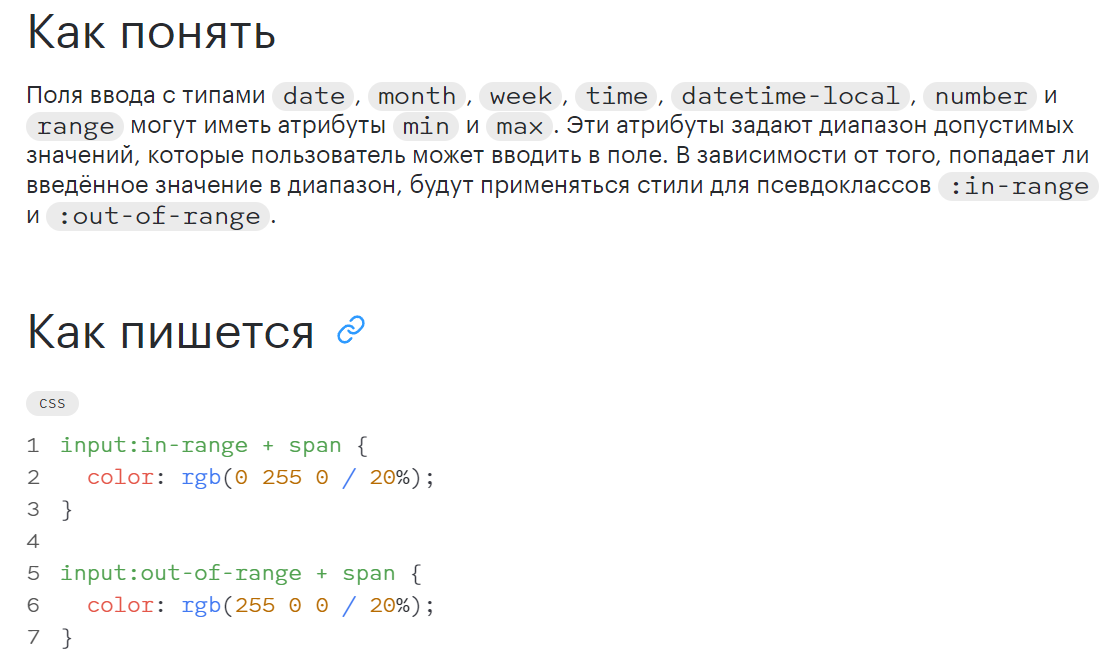Image resolution: width=1112 pixels, height=660 pixels.
Task: Click the max attribute code tag
Action: click(x=519, y=126)
